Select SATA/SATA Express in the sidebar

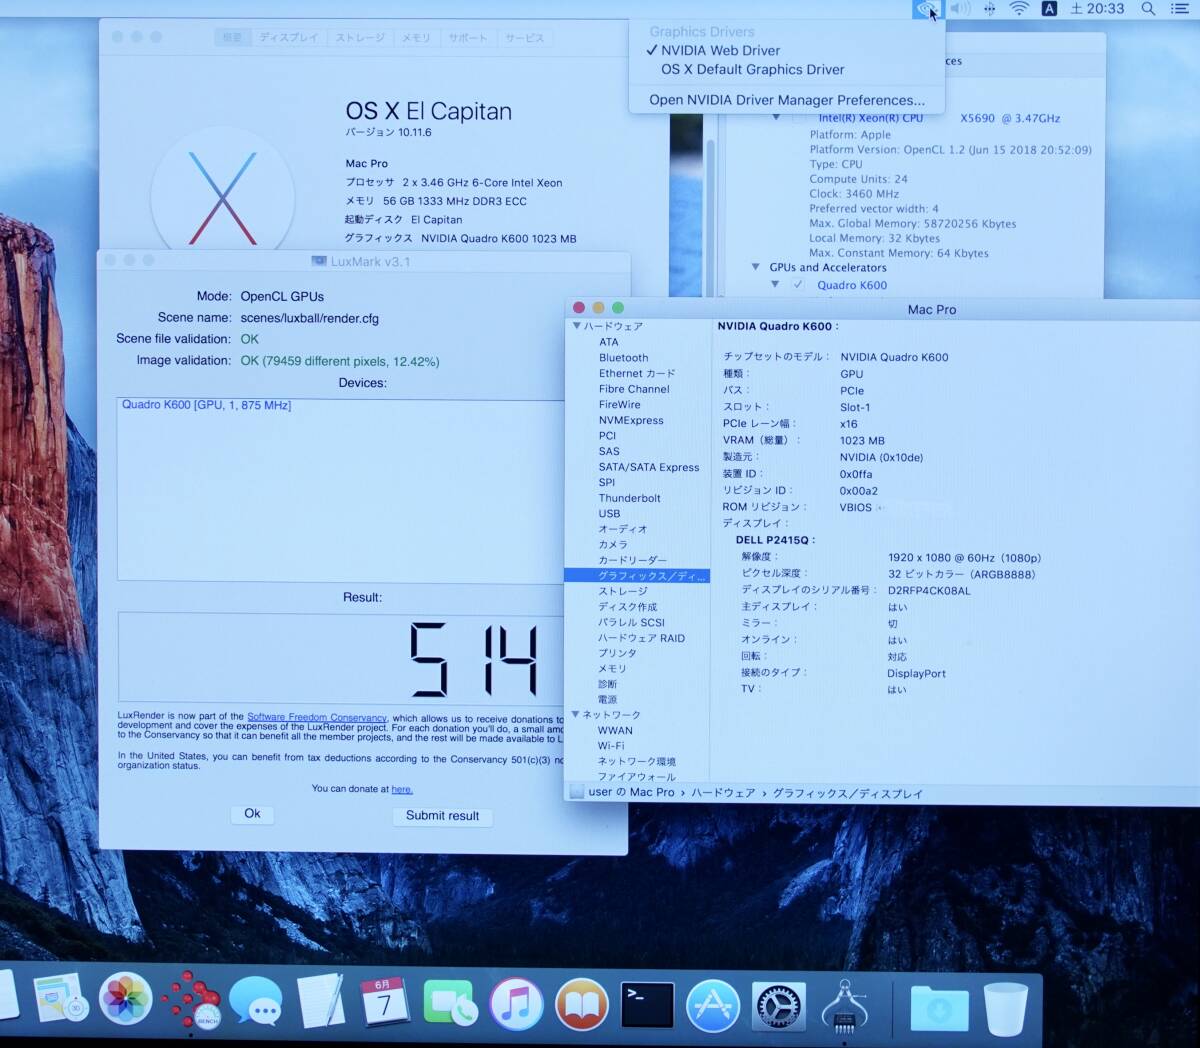point(649,467)
